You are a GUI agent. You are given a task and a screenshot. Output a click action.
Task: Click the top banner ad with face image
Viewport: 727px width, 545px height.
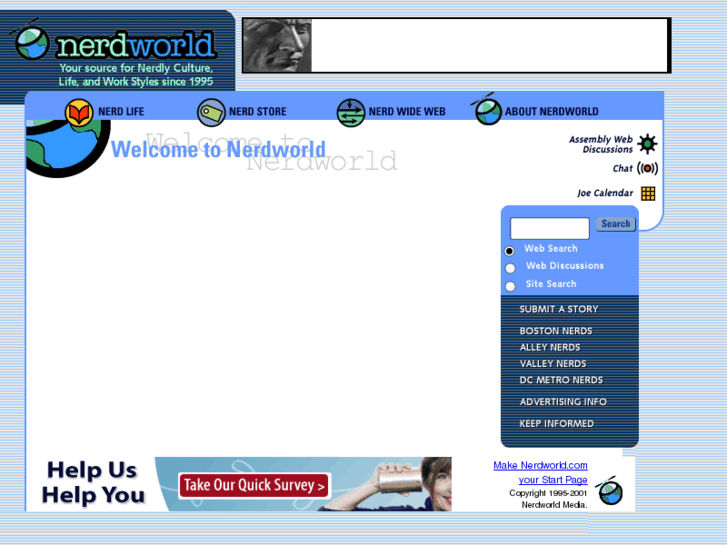coord(456,45)
